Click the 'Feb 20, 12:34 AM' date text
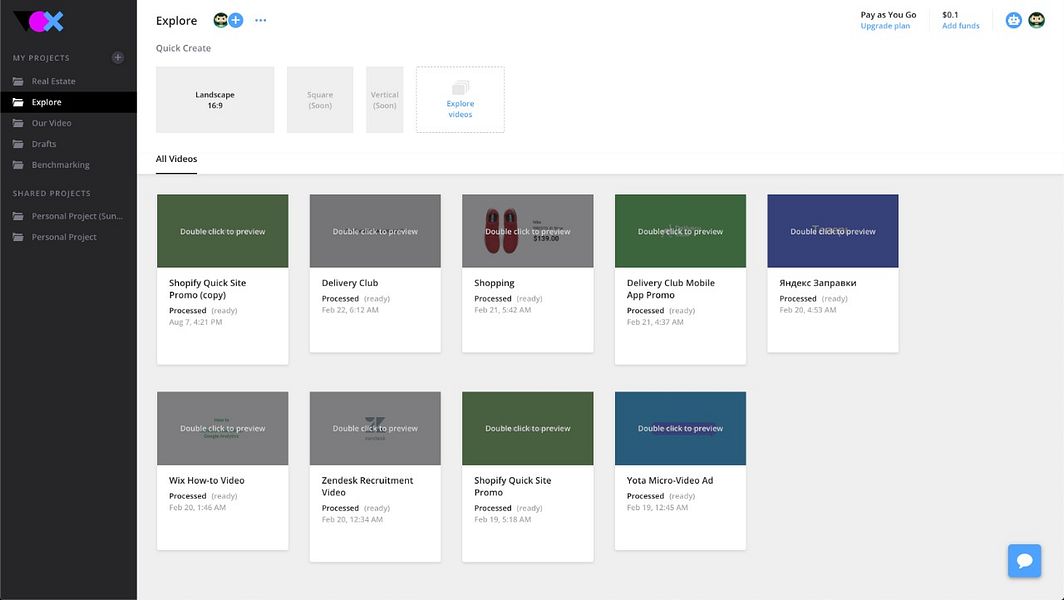 coord(352,520)
